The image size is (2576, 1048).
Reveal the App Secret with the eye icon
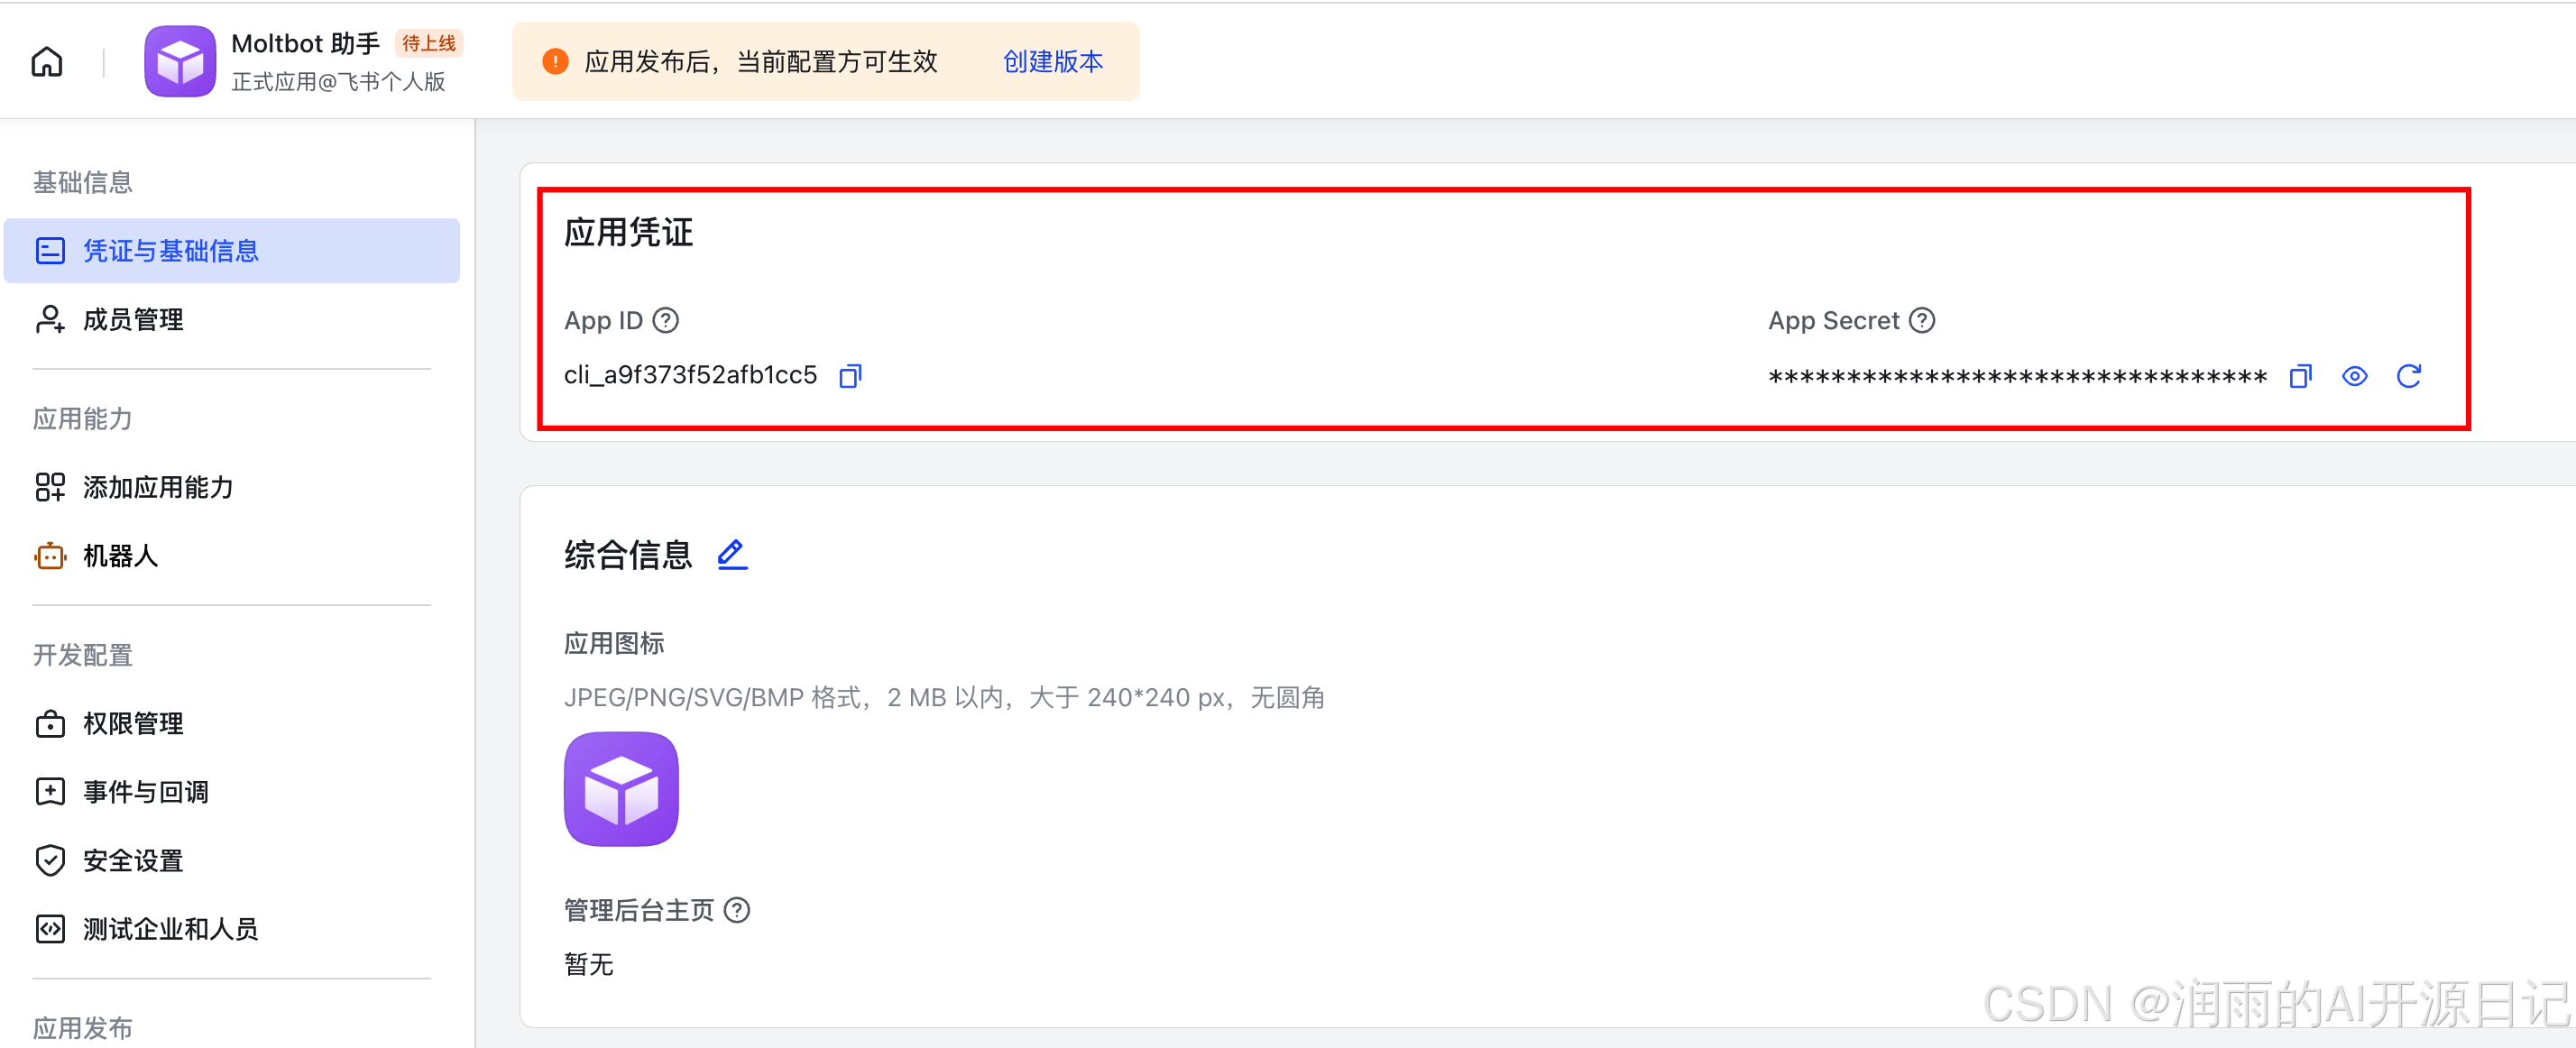tap(2355, 376)
